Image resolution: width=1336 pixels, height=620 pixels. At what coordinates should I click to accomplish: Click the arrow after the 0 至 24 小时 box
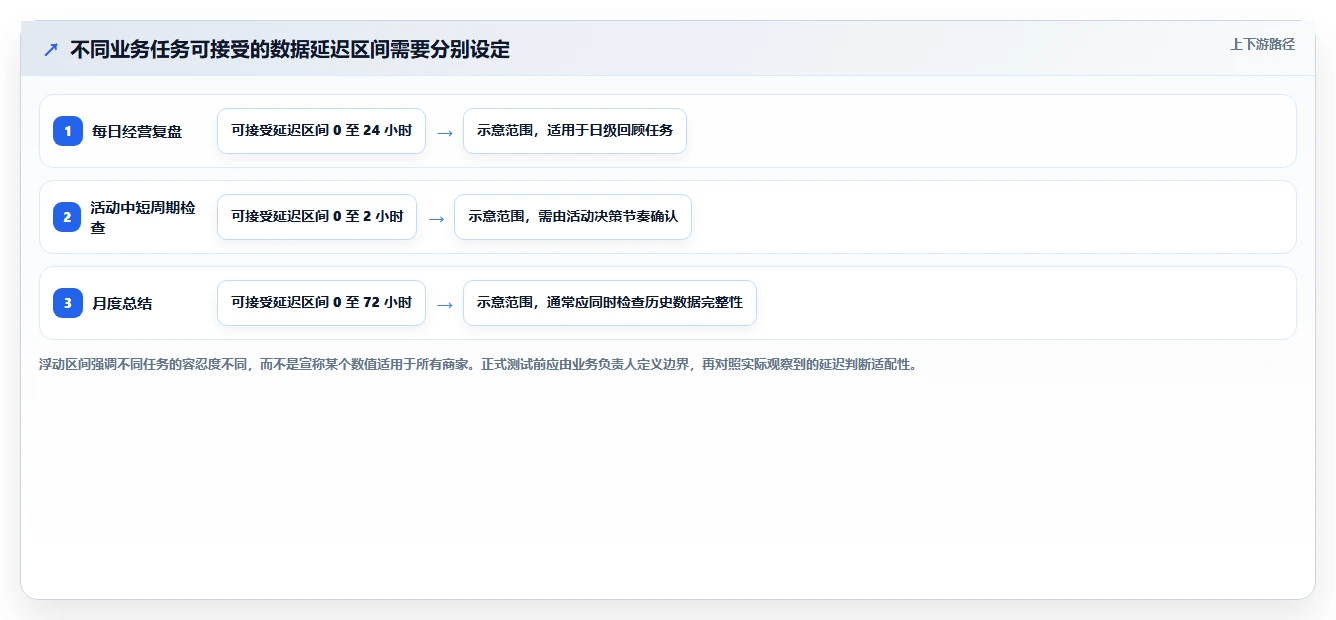pos(445,132)
